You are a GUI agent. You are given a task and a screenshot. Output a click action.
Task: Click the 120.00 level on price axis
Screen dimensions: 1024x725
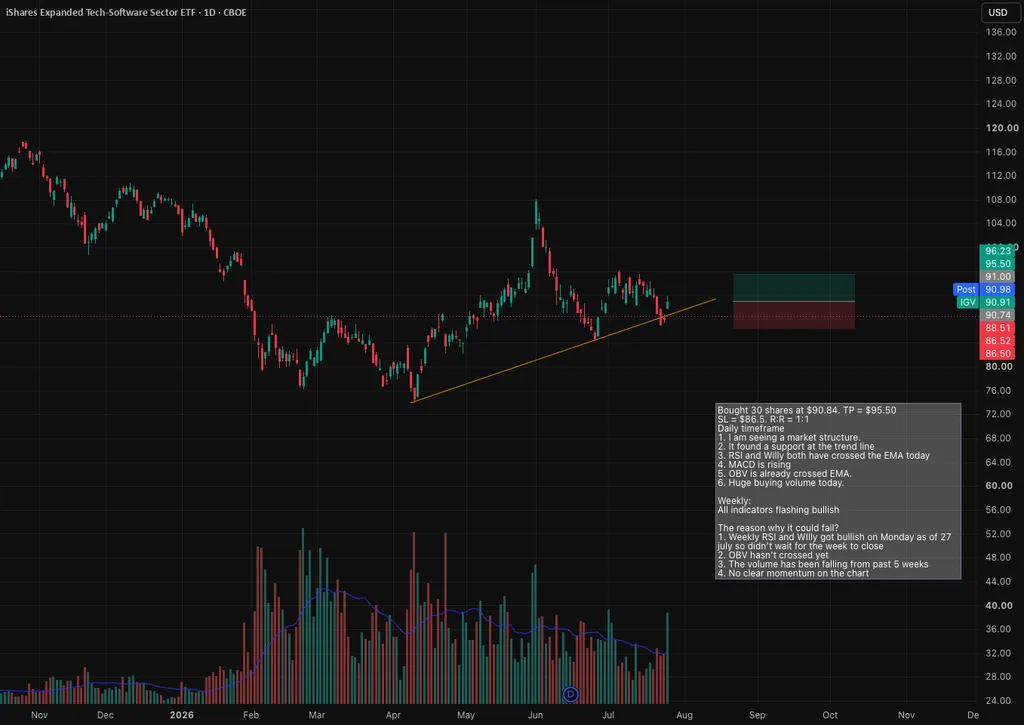point(1001,128)
